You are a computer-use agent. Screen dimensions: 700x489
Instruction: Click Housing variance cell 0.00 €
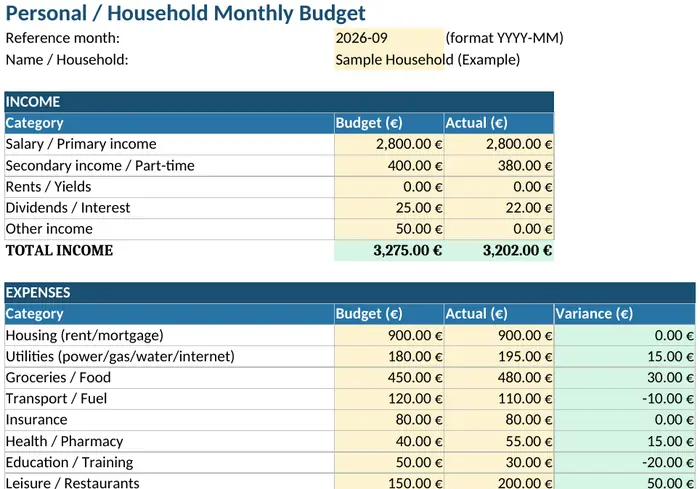625,335
